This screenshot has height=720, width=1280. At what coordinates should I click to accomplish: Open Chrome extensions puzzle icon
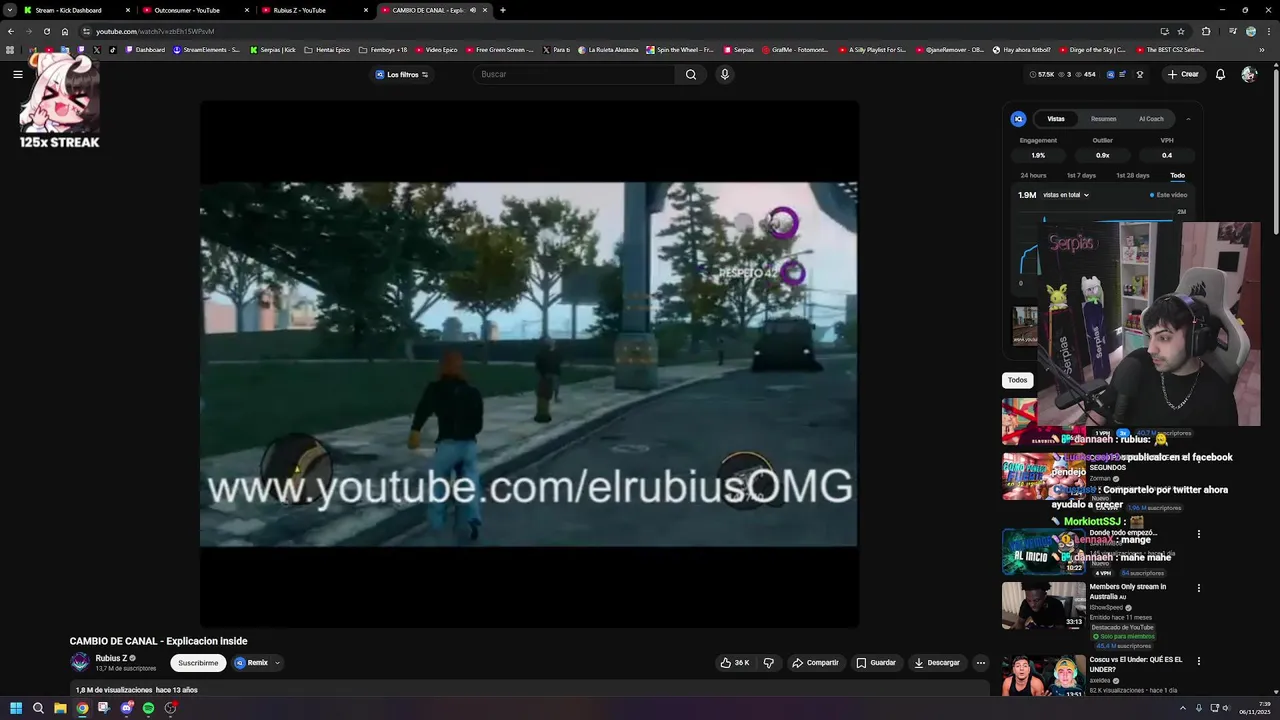click(1206, 31)
